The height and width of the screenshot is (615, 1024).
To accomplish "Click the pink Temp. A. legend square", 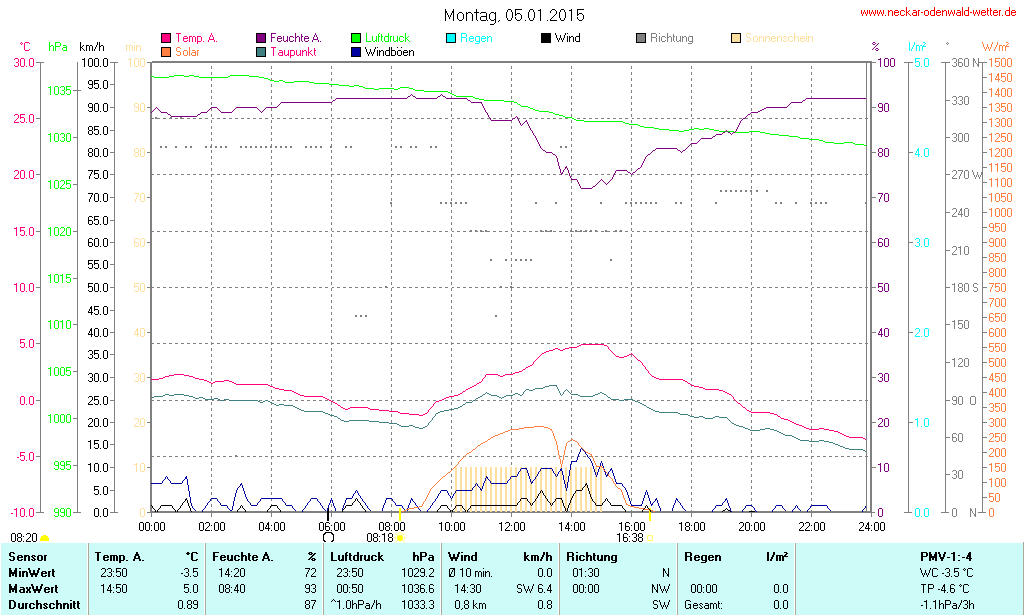I will [x=166, y=39].
